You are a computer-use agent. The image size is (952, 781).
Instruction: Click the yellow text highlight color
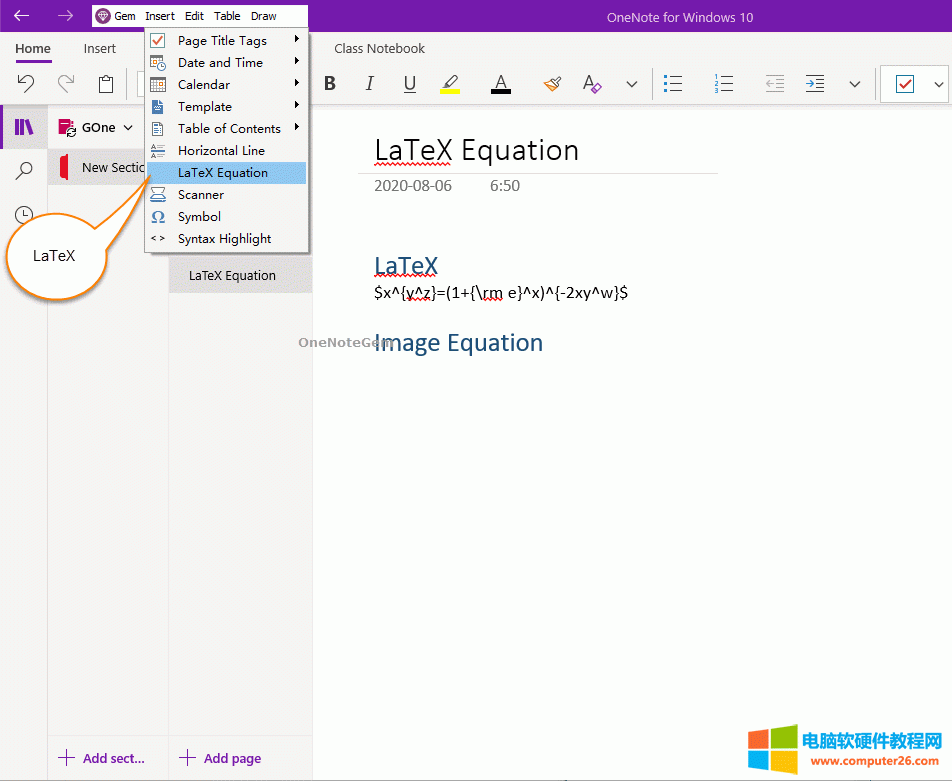click(x=450, y=84)
